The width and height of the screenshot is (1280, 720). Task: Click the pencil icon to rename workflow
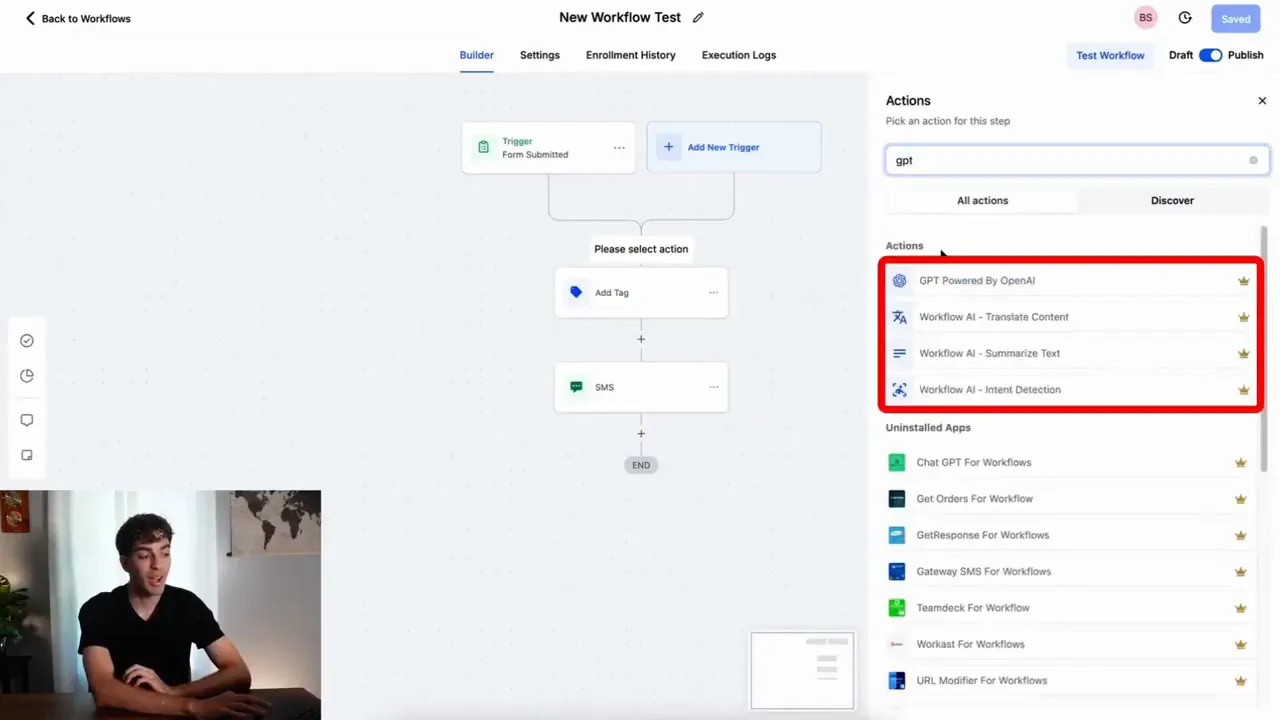[x=698, y=18]
